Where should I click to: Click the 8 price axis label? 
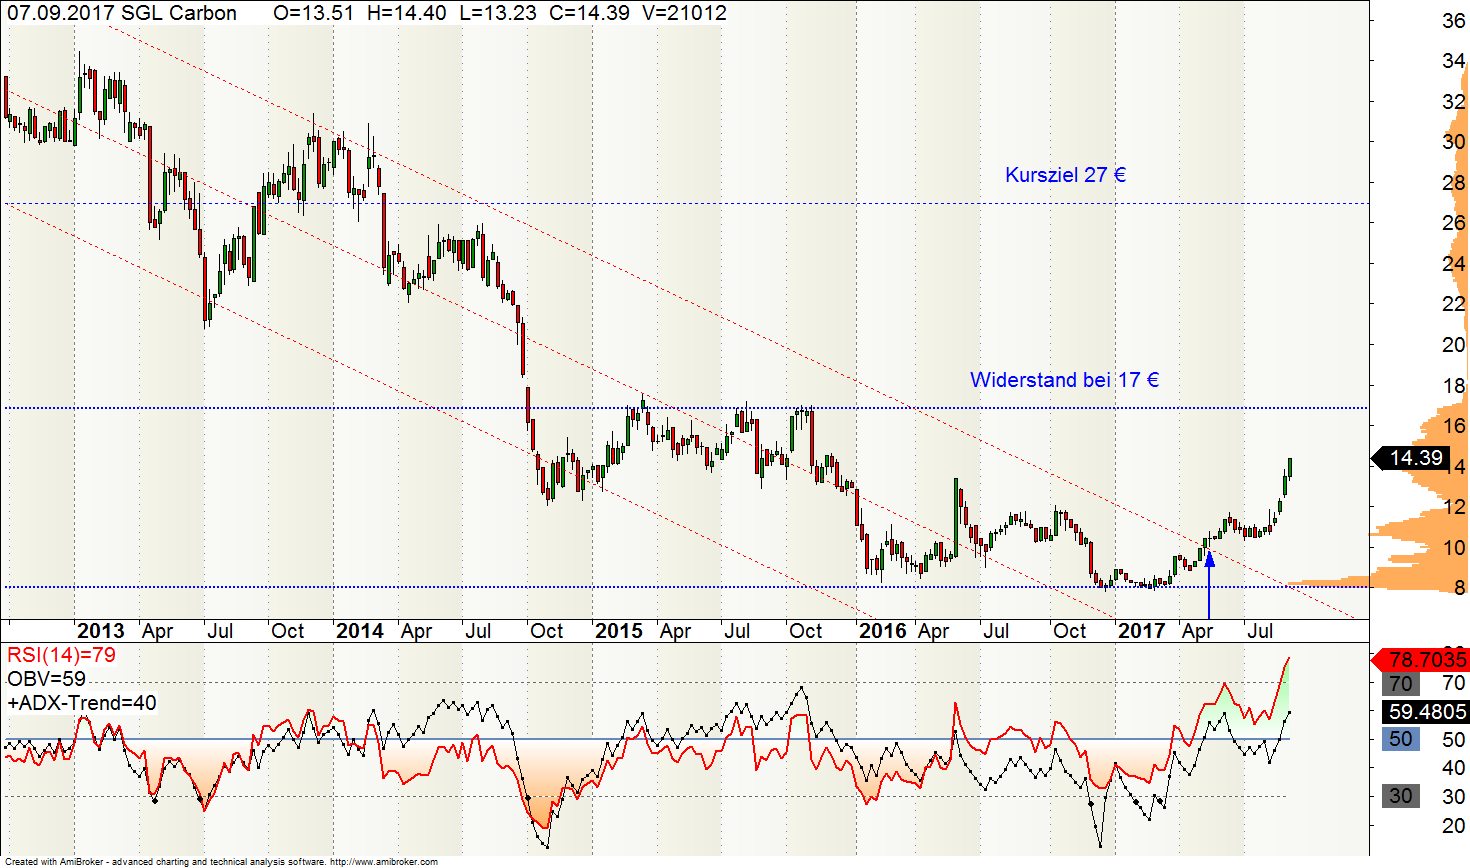(x=1460, y=588)
